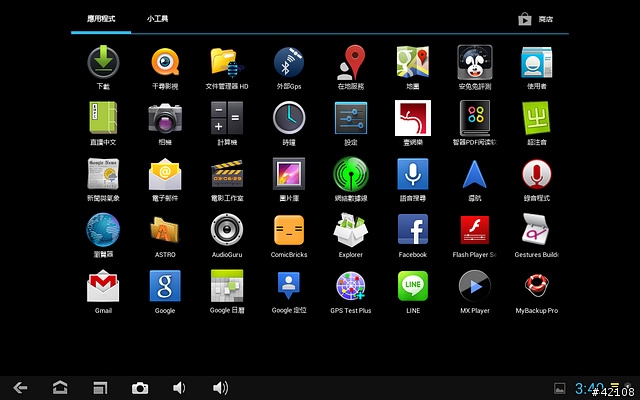The width and height of the screenshot is (640, 400).
Task: Lower volume with the small speaker button
Action: point(179,388)
